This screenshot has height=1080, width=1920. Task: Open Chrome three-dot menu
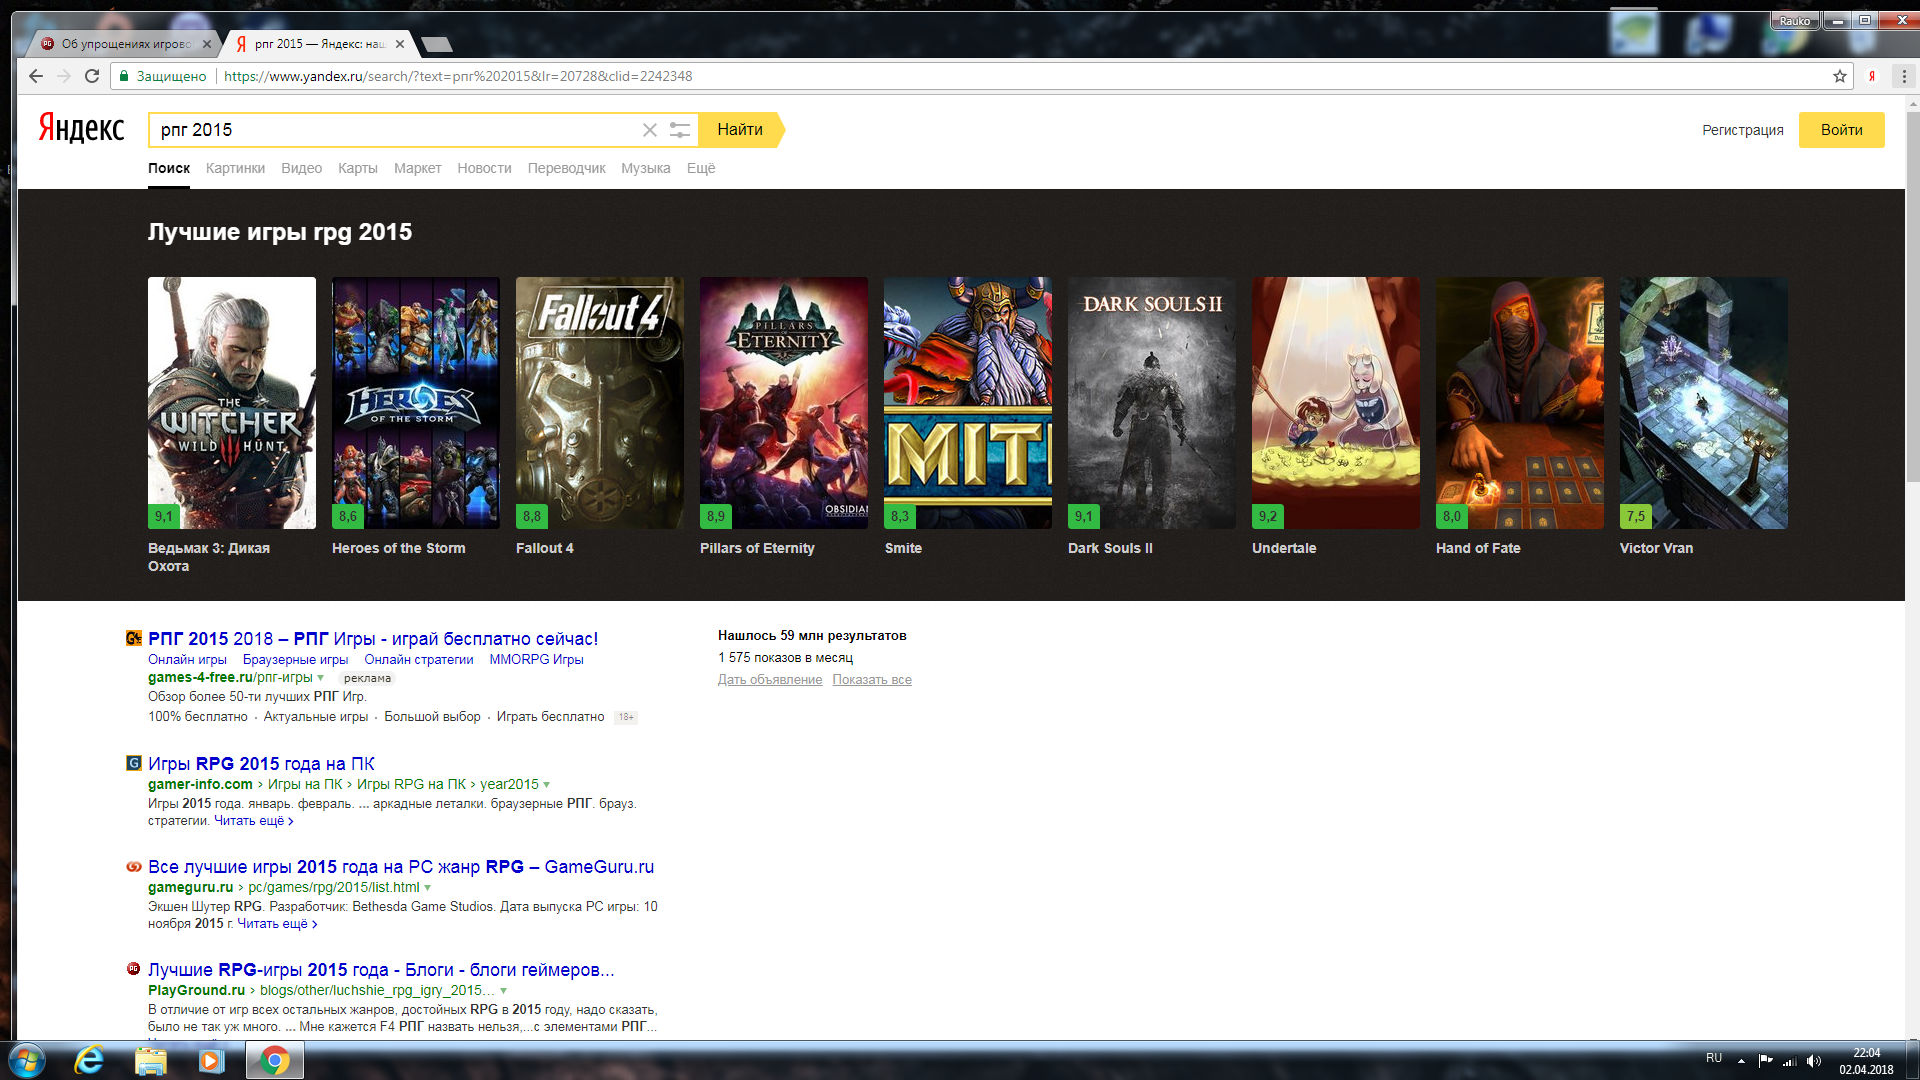point(1903,76)
